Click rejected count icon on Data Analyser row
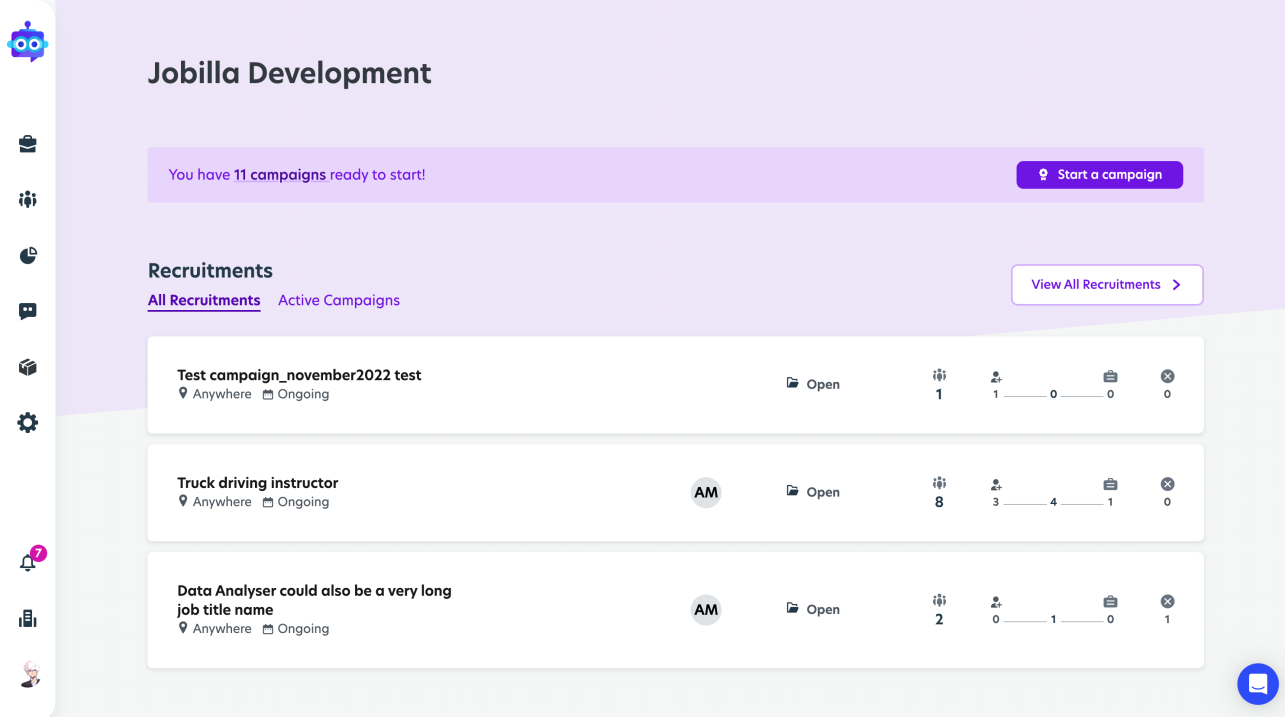This screenshot has height=717, width=1285. (x=1167, y=602)
